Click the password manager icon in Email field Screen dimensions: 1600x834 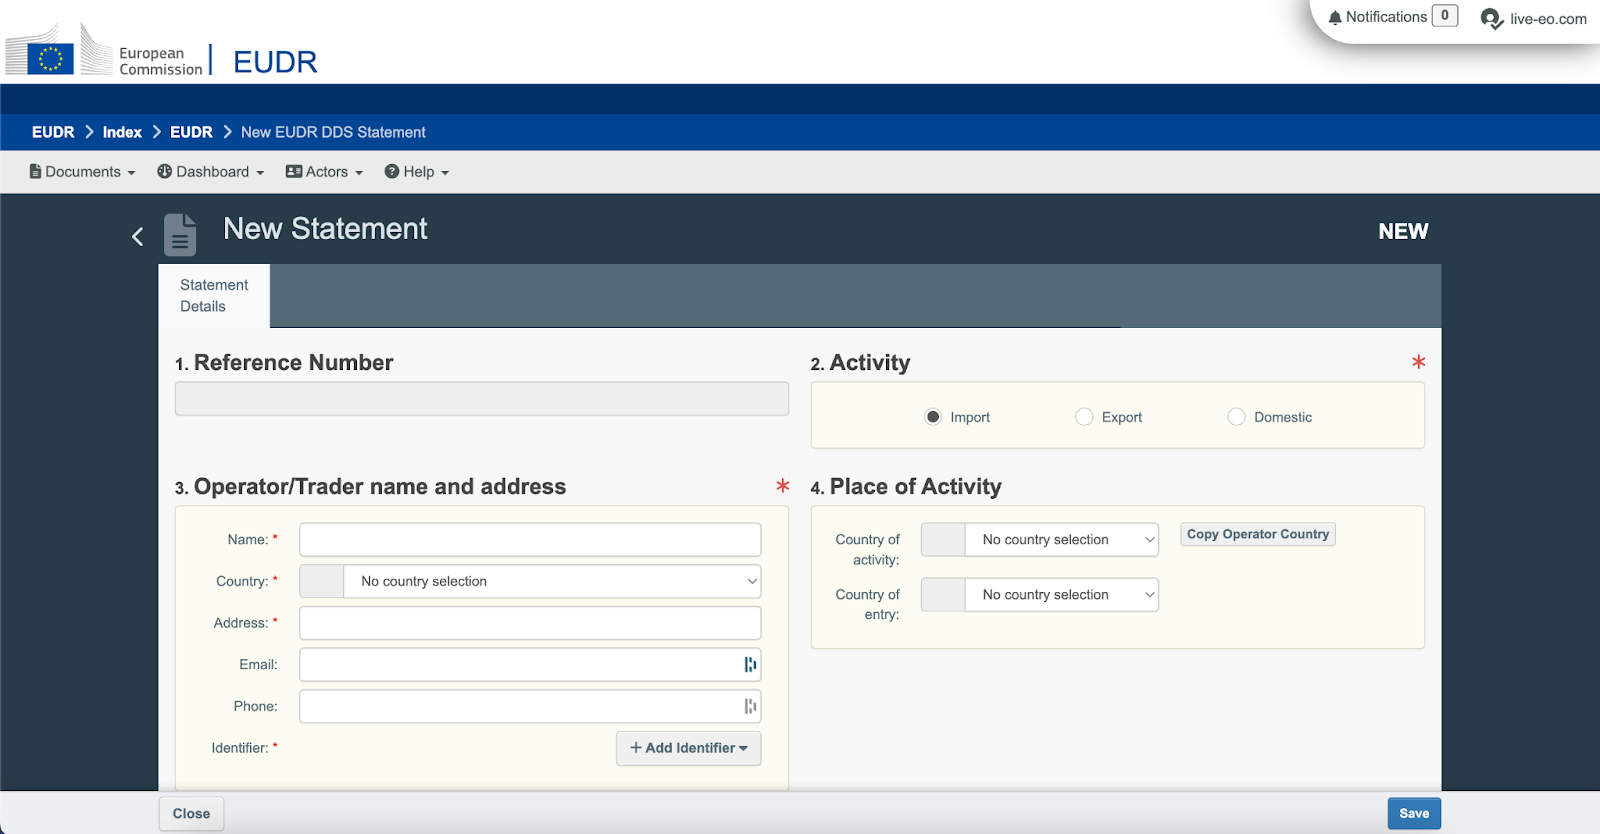click(x=750, y=665)
